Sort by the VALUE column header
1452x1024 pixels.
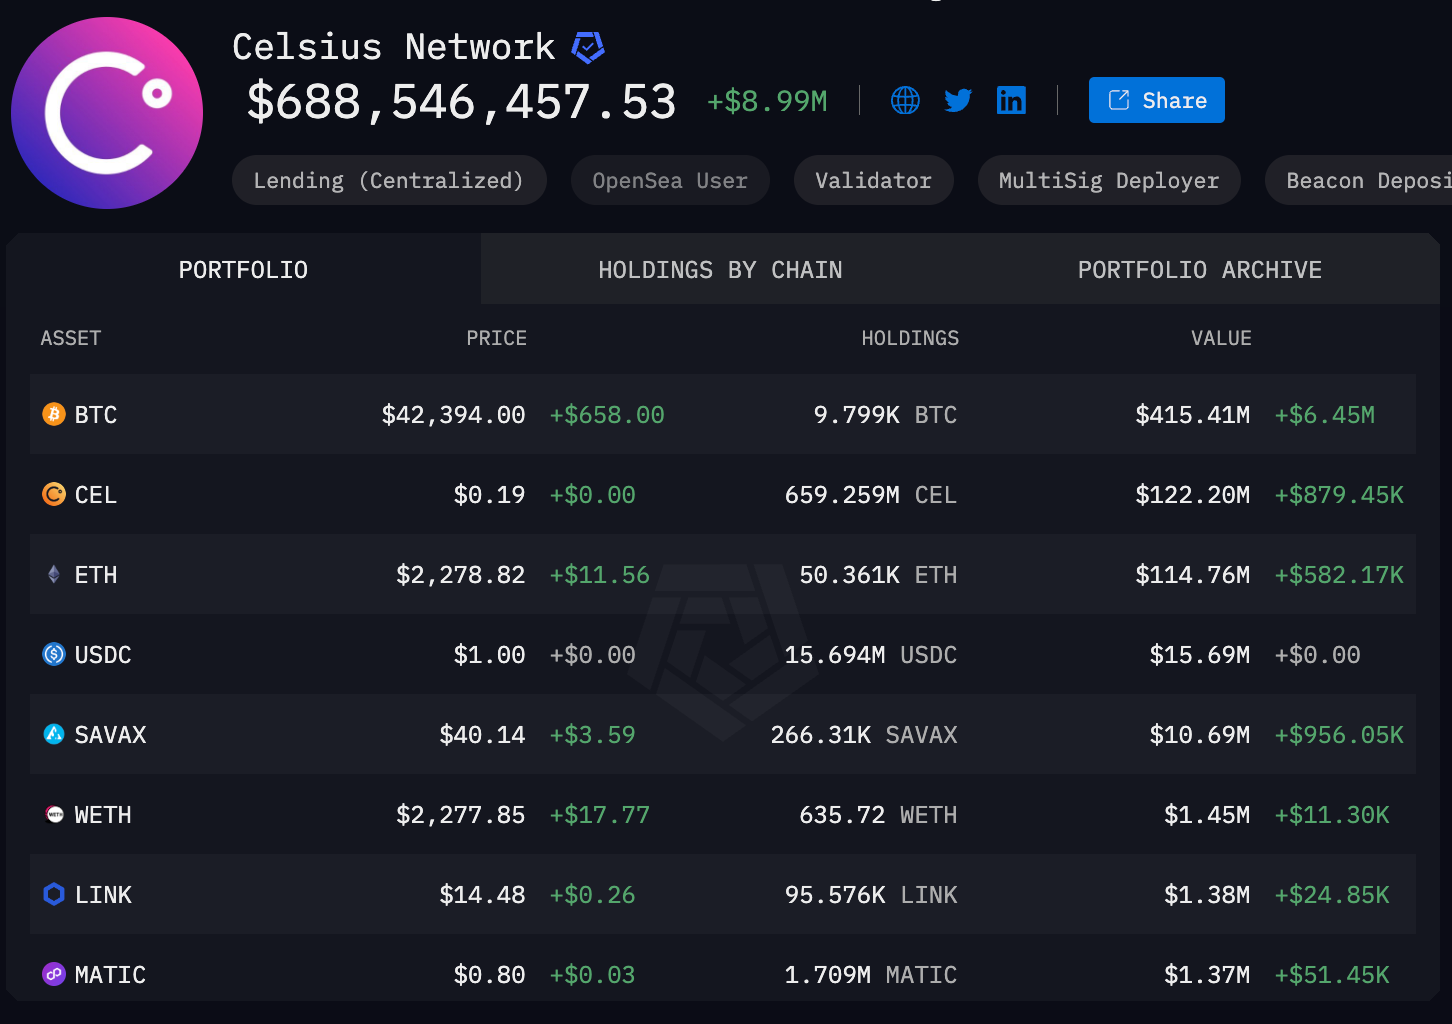[x=1221, y=338]
